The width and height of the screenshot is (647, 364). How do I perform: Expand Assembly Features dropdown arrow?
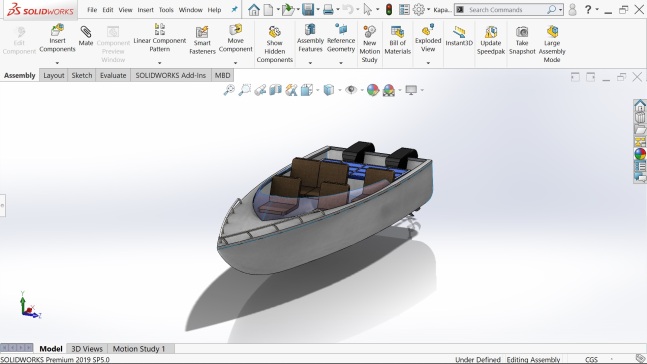(310, 63)
